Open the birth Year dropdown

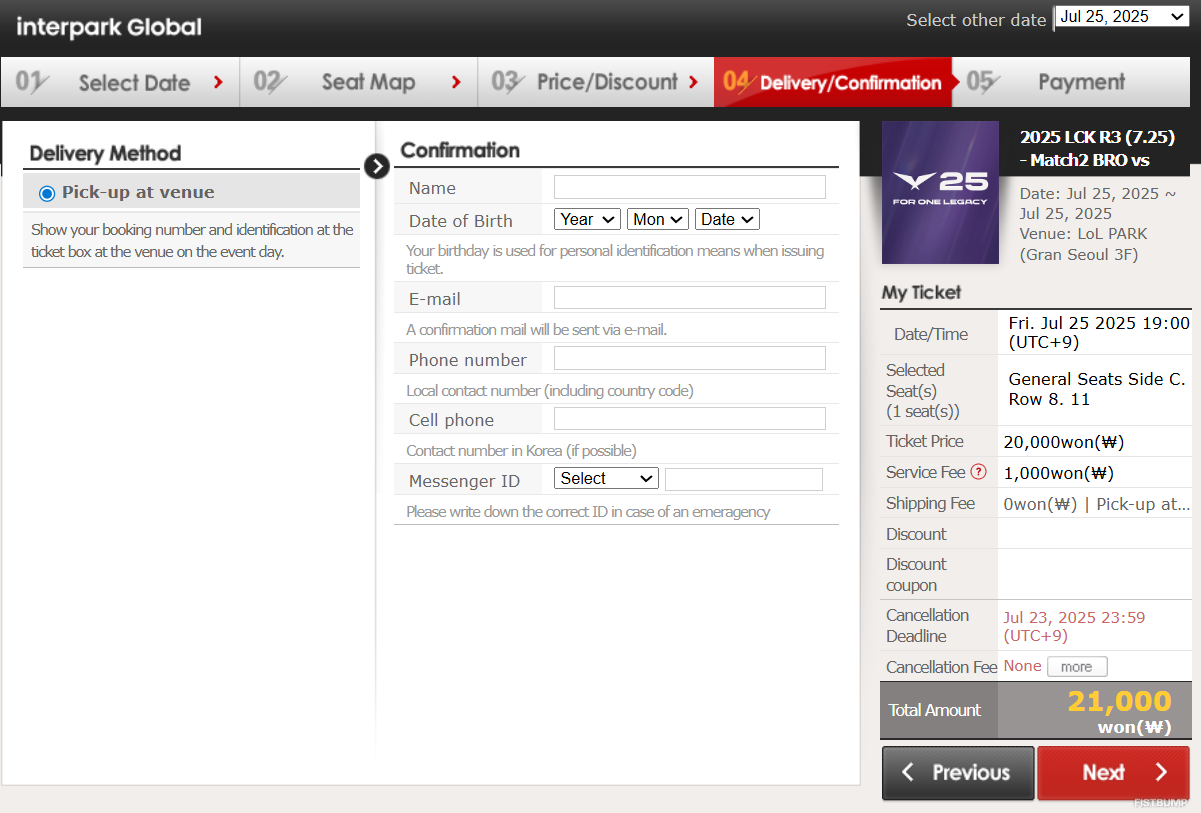coord(587,219)
